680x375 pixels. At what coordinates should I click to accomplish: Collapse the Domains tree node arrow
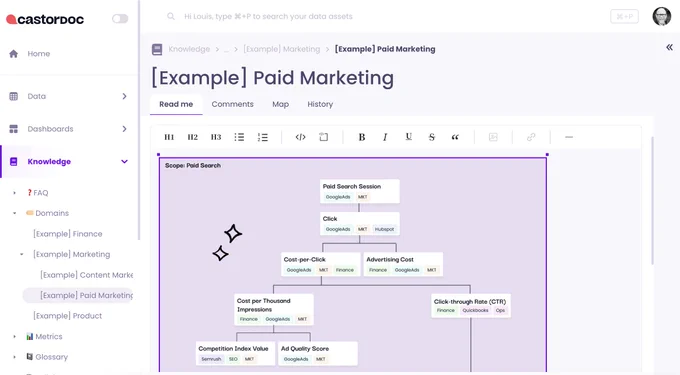(14, 213)
